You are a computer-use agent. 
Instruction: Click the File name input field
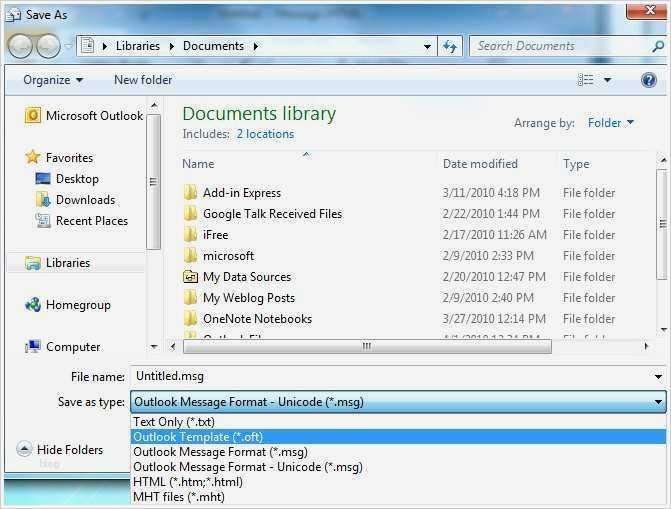(x=392, y=376)
